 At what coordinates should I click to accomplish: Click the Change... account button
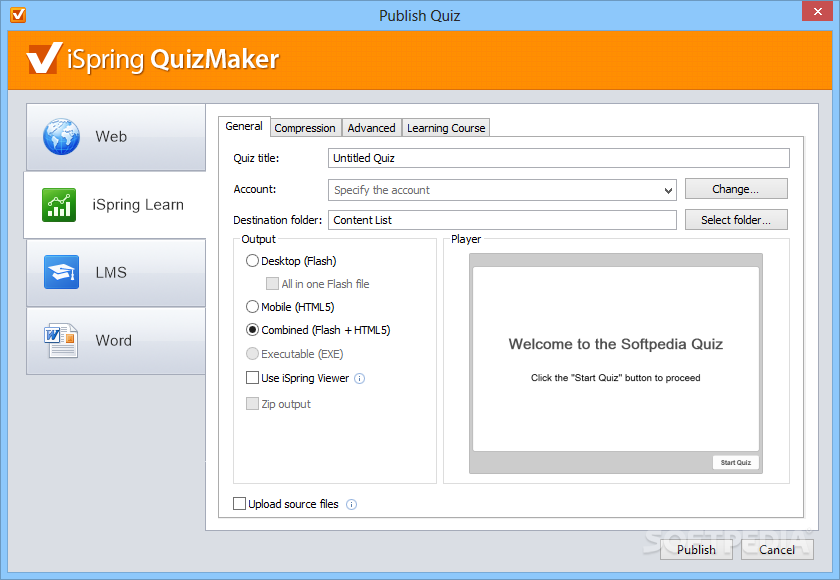coord(736,189)
